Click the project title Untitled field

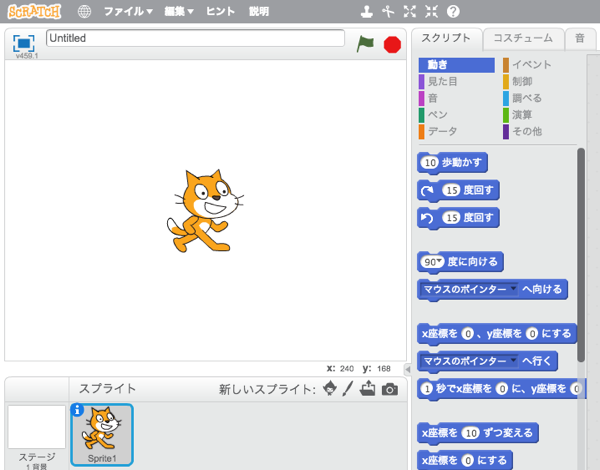coord(195,38)
